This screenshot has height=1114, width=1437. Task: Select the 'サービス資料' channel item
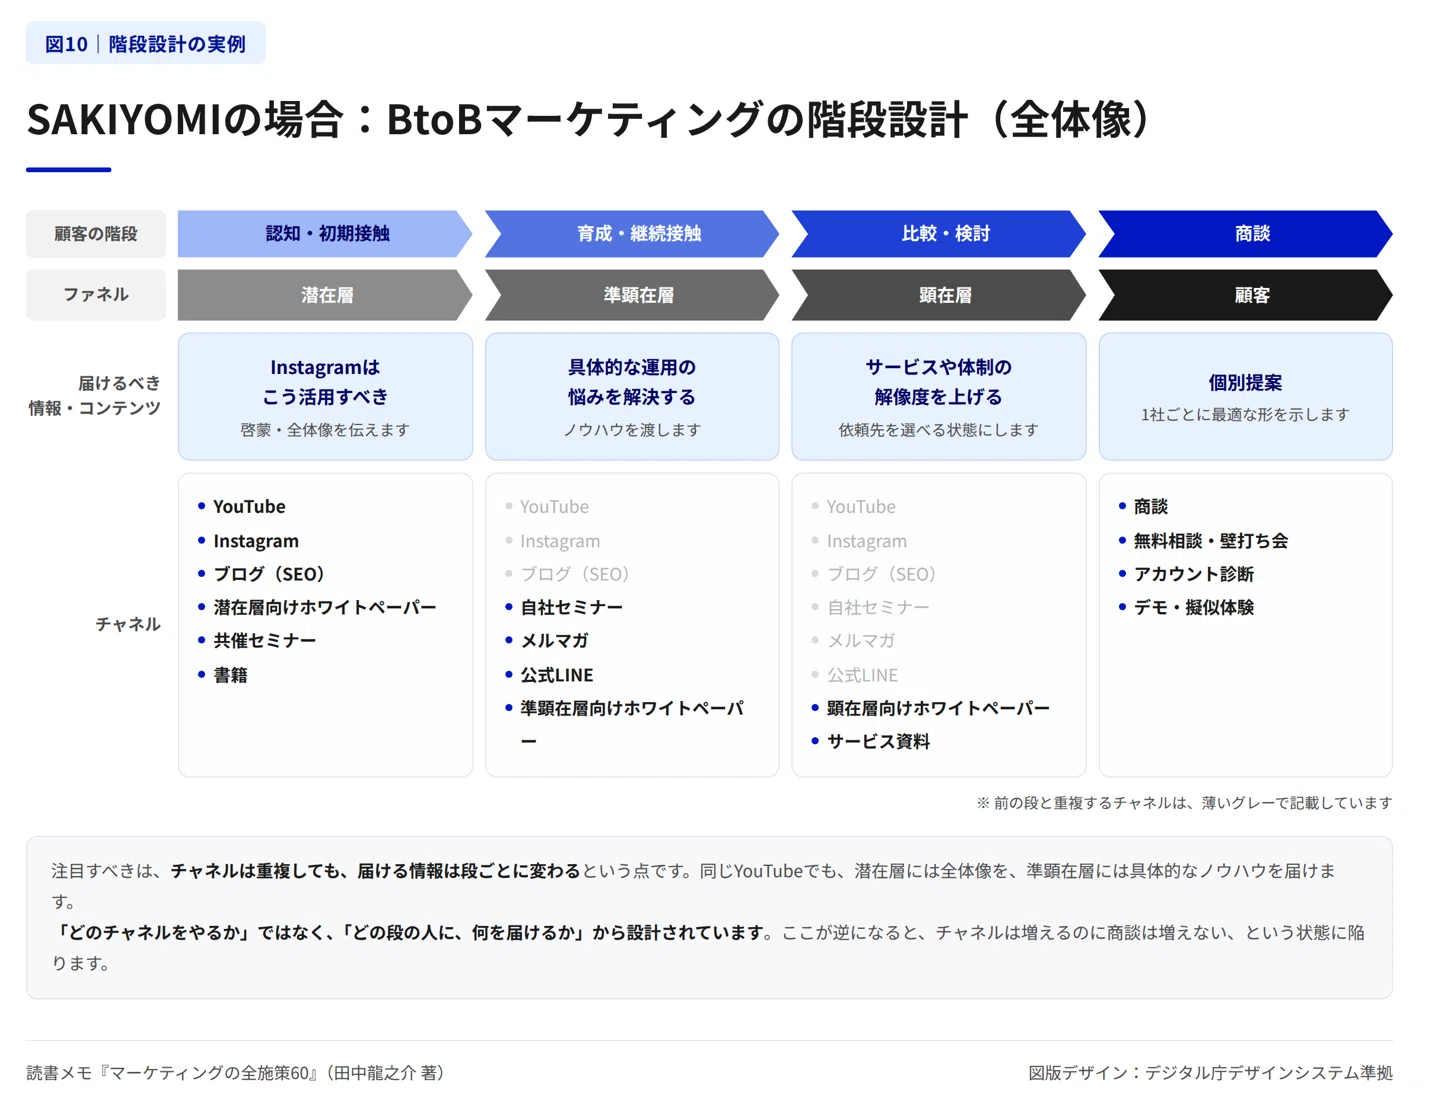tap(879, 741)
